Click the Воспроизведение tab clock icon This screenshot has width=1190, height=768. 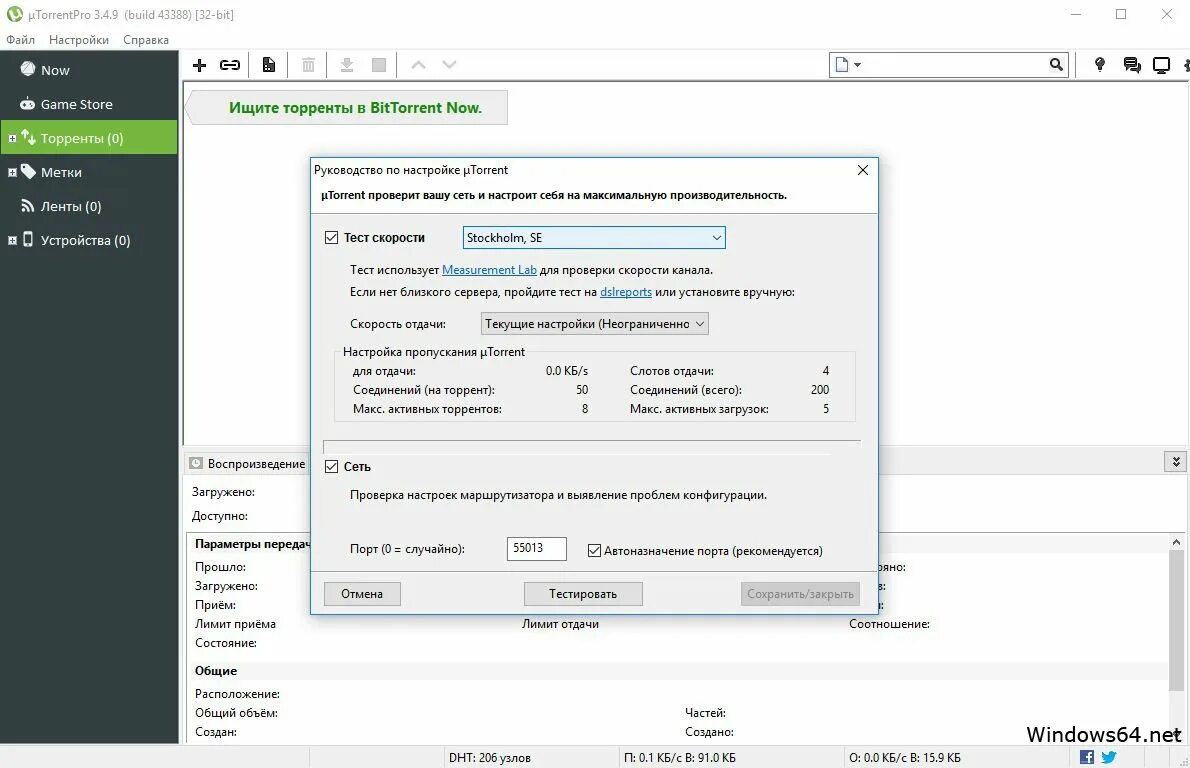(x=196, y=463)
